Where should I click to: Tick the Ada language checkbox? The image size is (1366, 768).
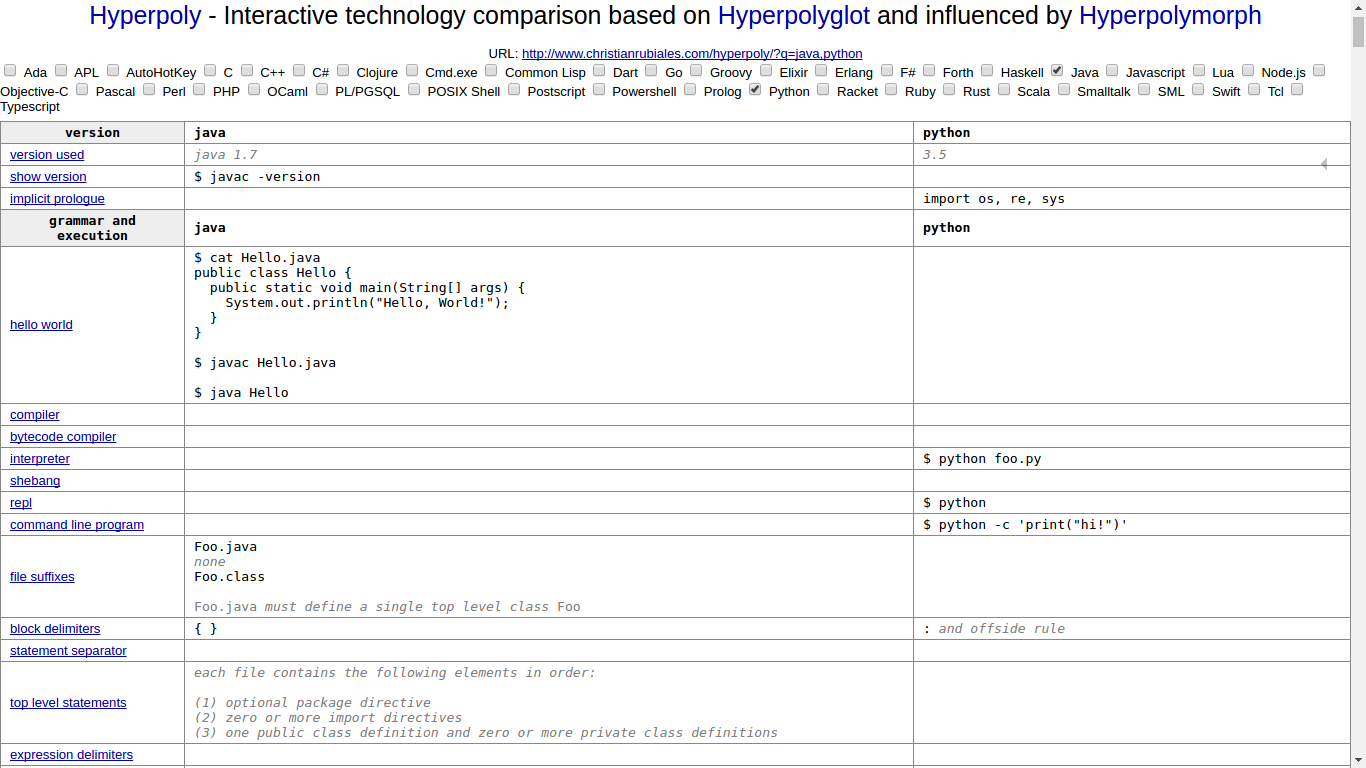click(10, 70)
